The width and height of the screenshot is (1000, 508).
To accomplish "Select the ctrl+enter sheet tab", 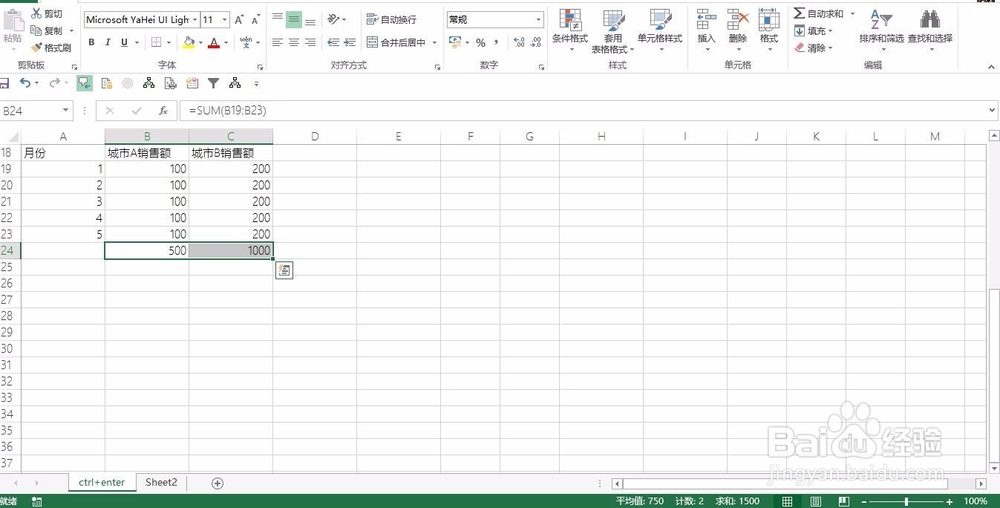I will pyautogui.click(x=102, y=483).
